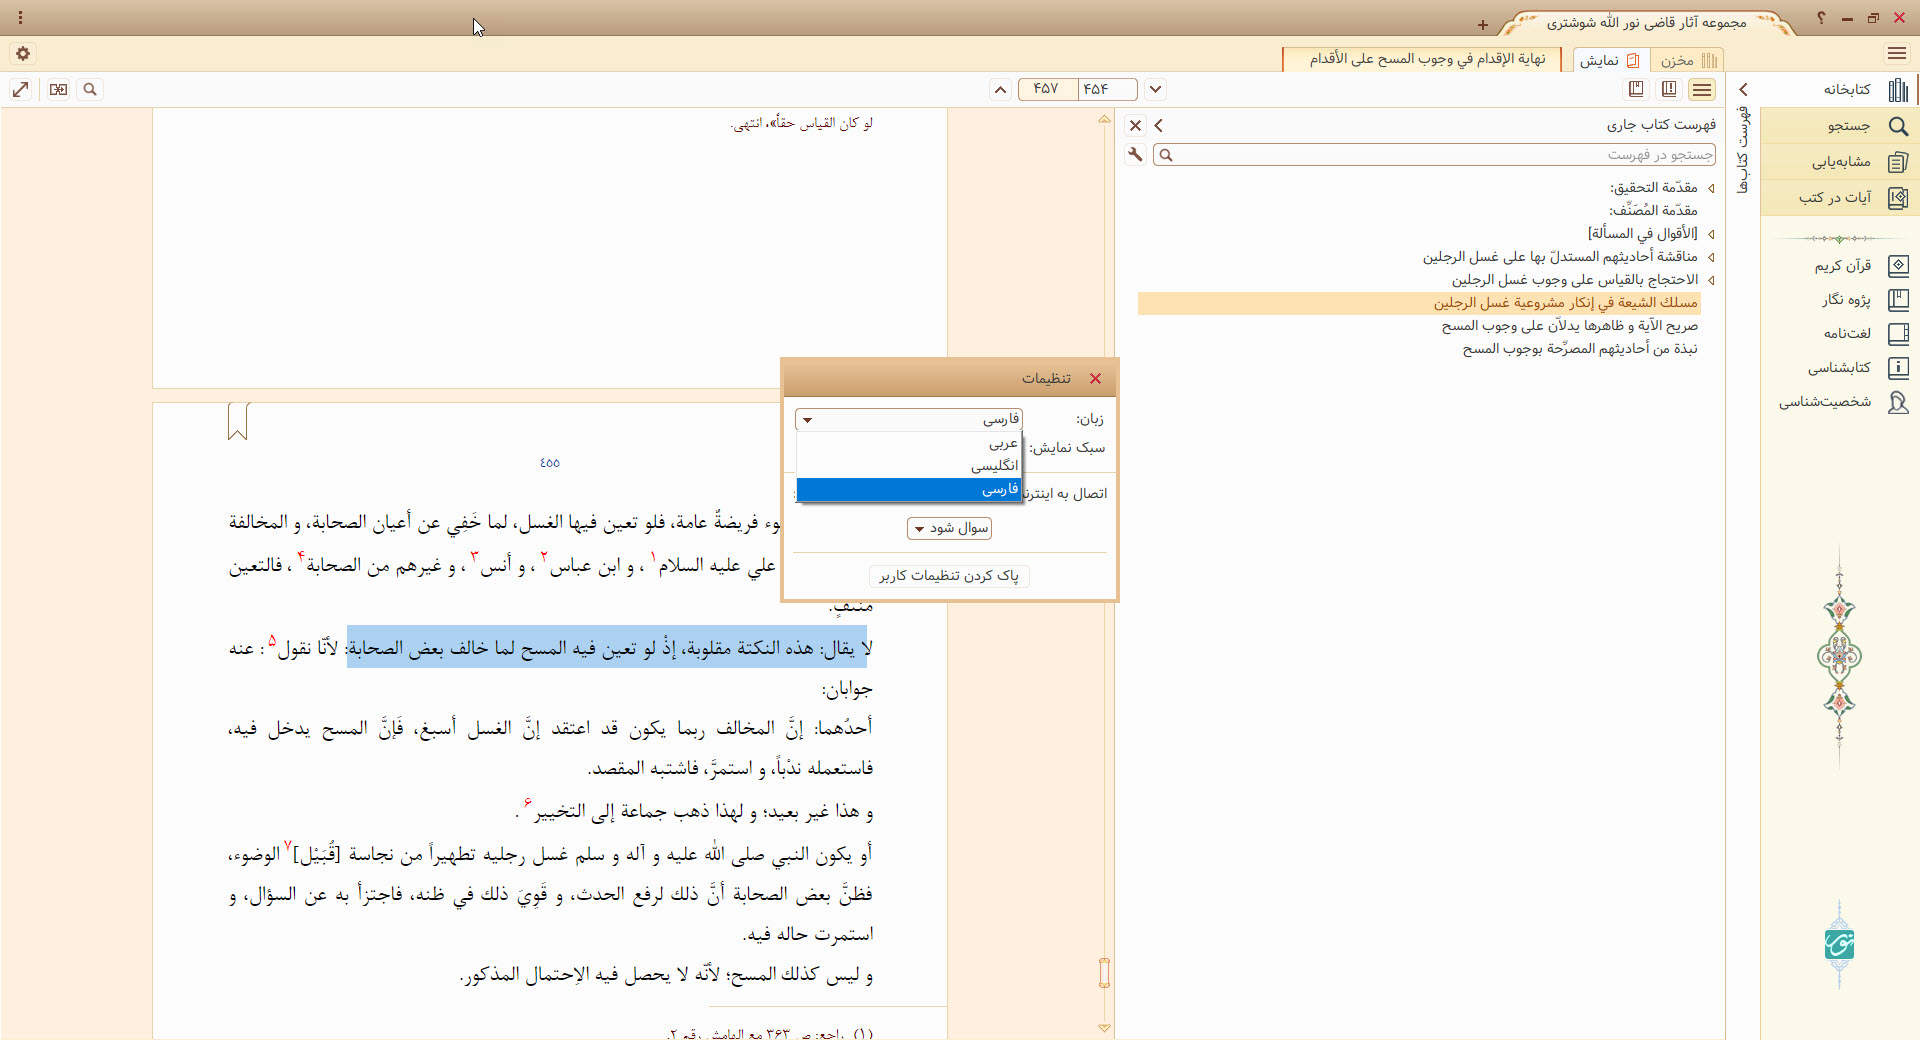Click the جستجو در فهرست search field
The width and height of the screenshot is (1920, 1040).
pos(1434,154)
